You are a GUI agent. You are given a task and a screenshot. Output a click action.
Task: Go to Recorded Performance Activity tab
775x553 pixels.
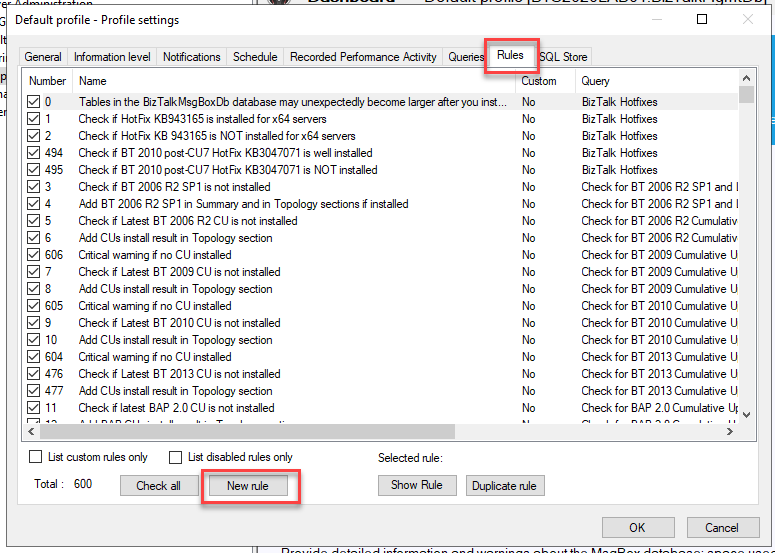click(363, 57)
